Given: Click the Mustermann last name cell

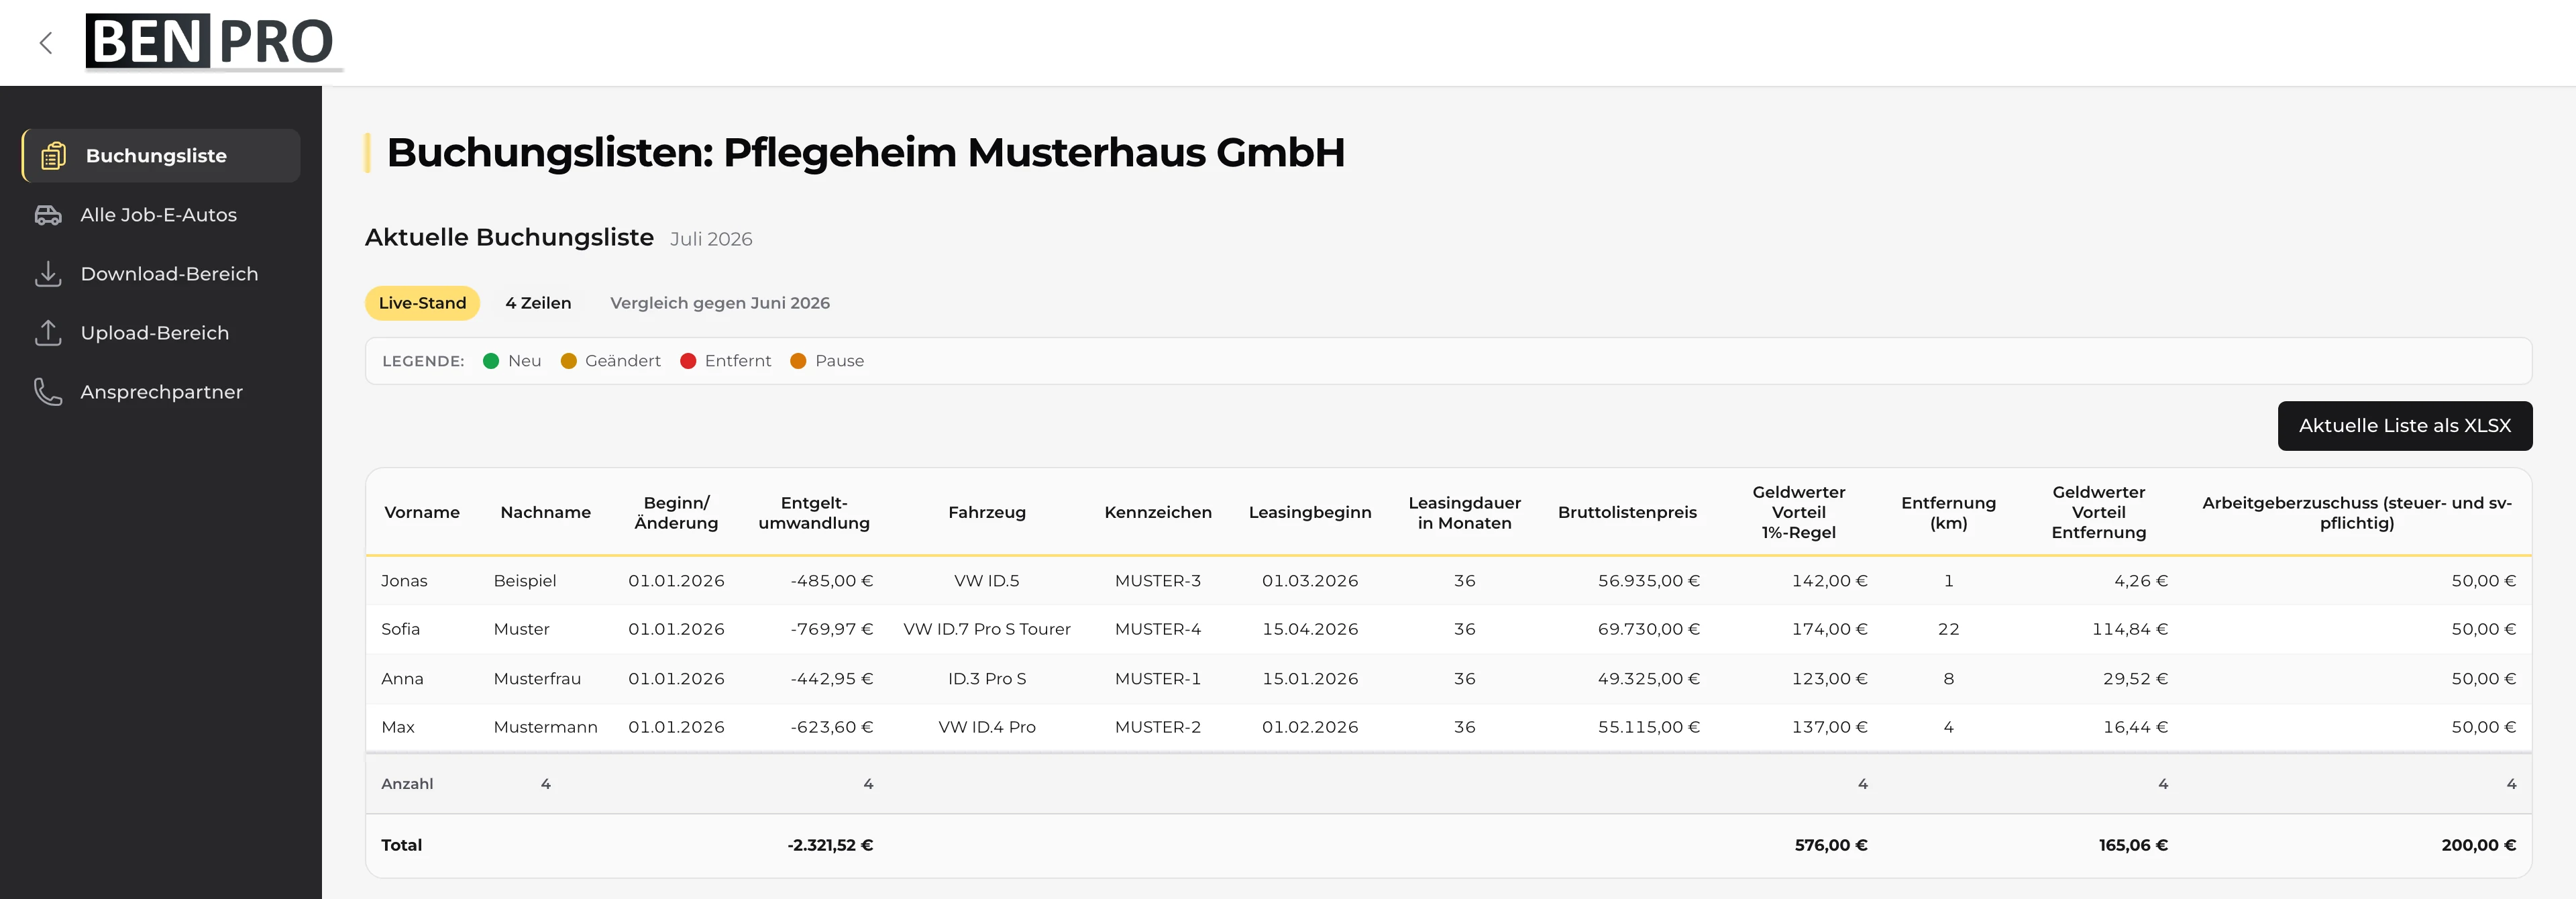Looking at the screenshot, I should coord(545,727).
